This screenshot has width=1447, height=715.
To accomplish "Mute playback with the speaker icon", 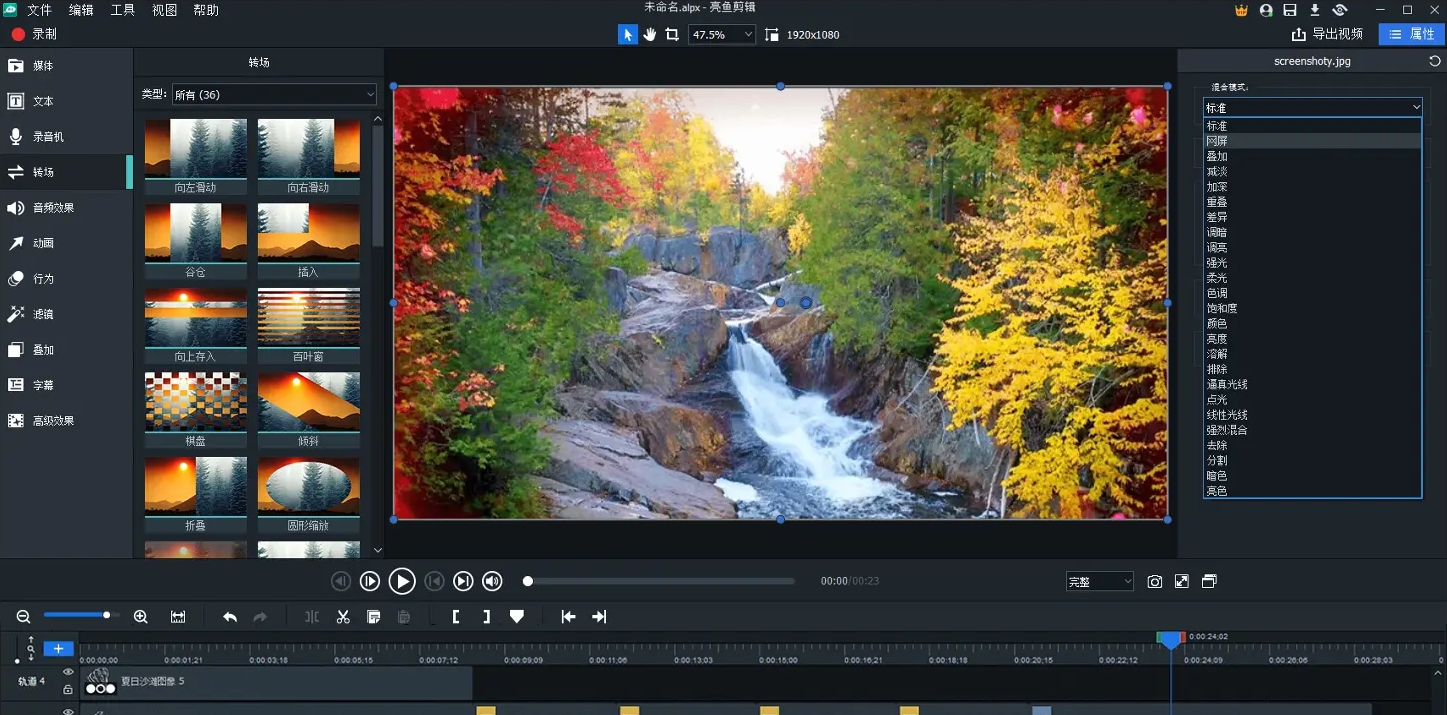I will 491,580.
